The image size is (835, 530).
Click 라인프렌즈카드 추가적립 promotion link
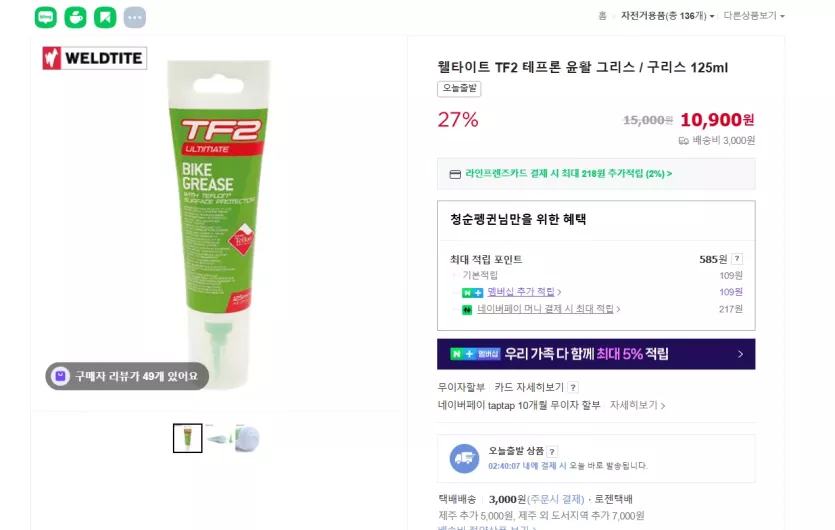[x=568, y=174]
